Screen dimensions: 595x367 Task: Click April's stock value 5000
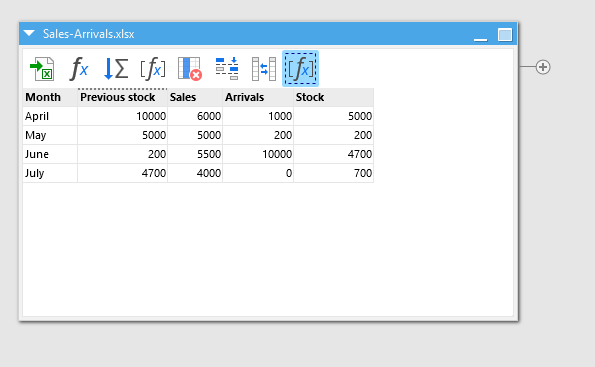point(334,116)
